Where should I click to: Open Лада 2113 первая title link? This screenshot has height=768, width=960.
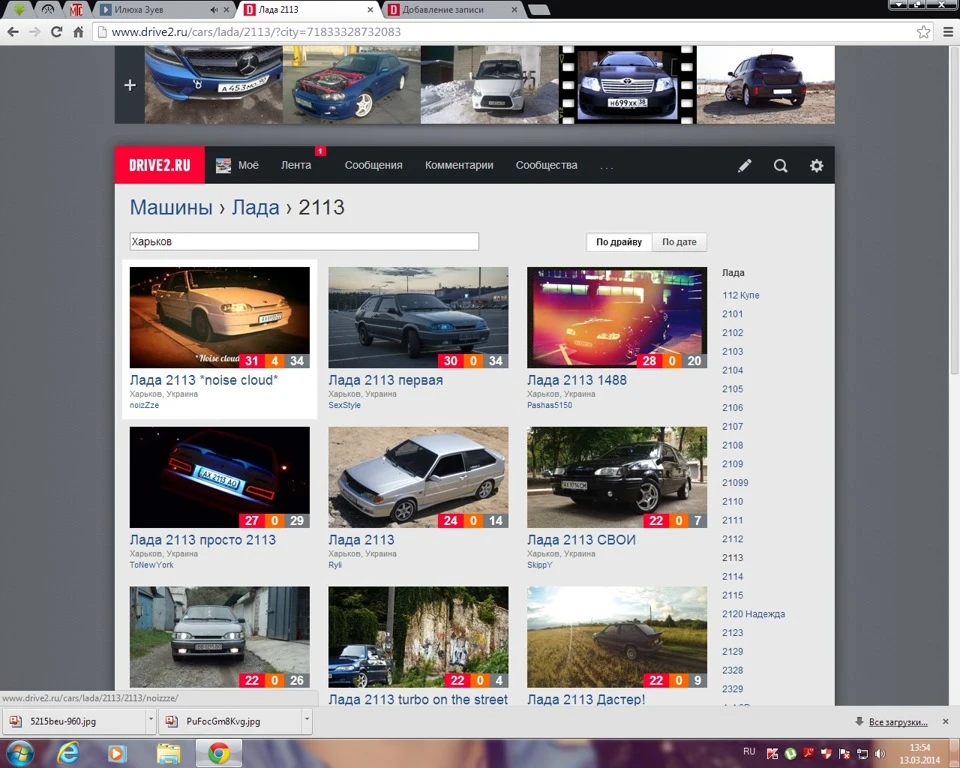(x=386, y=380)
